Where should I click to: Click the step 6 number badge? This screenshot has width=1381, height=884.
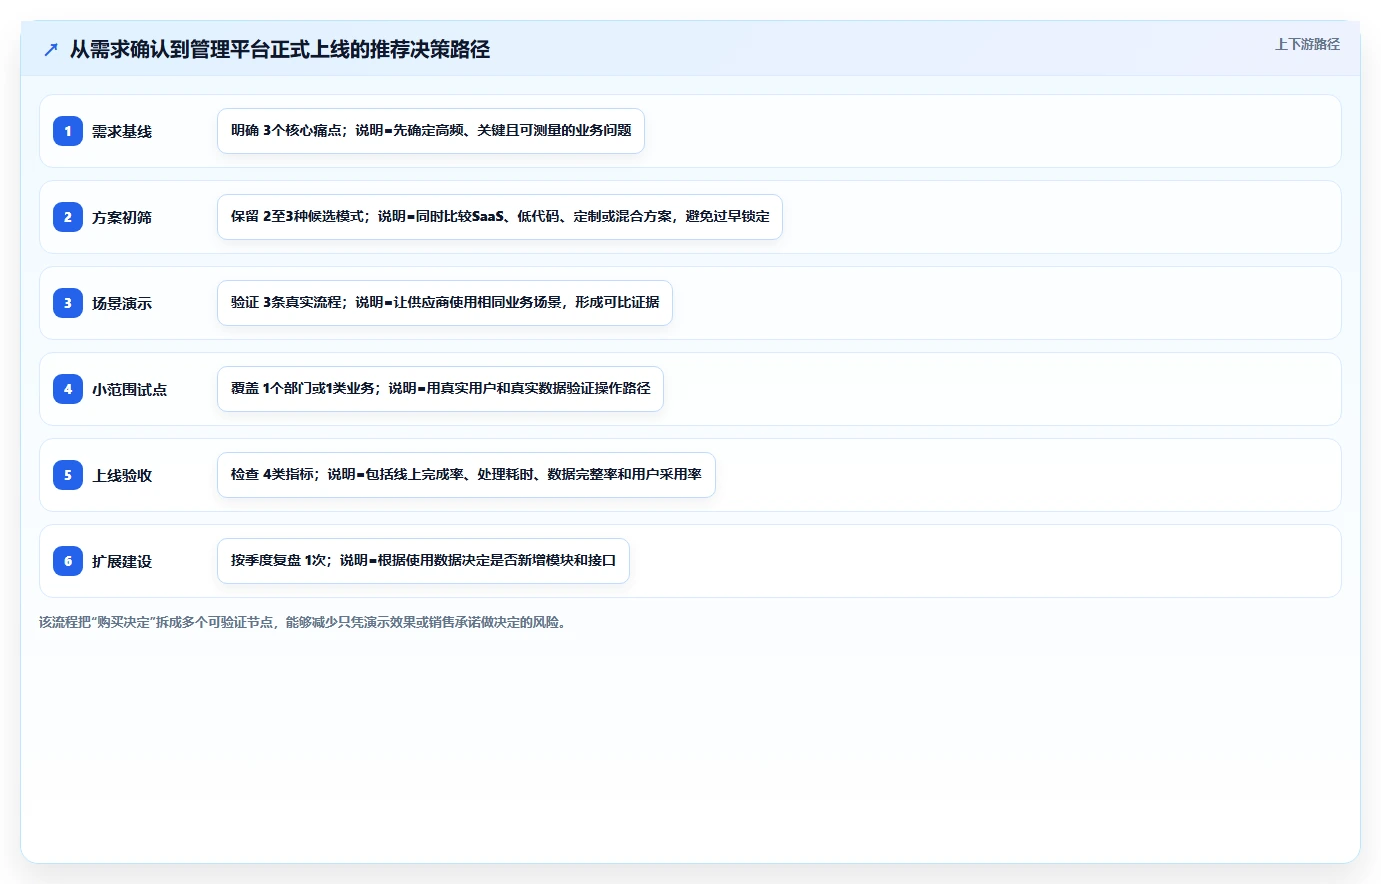pyautogui.click(x=68, y=561)
